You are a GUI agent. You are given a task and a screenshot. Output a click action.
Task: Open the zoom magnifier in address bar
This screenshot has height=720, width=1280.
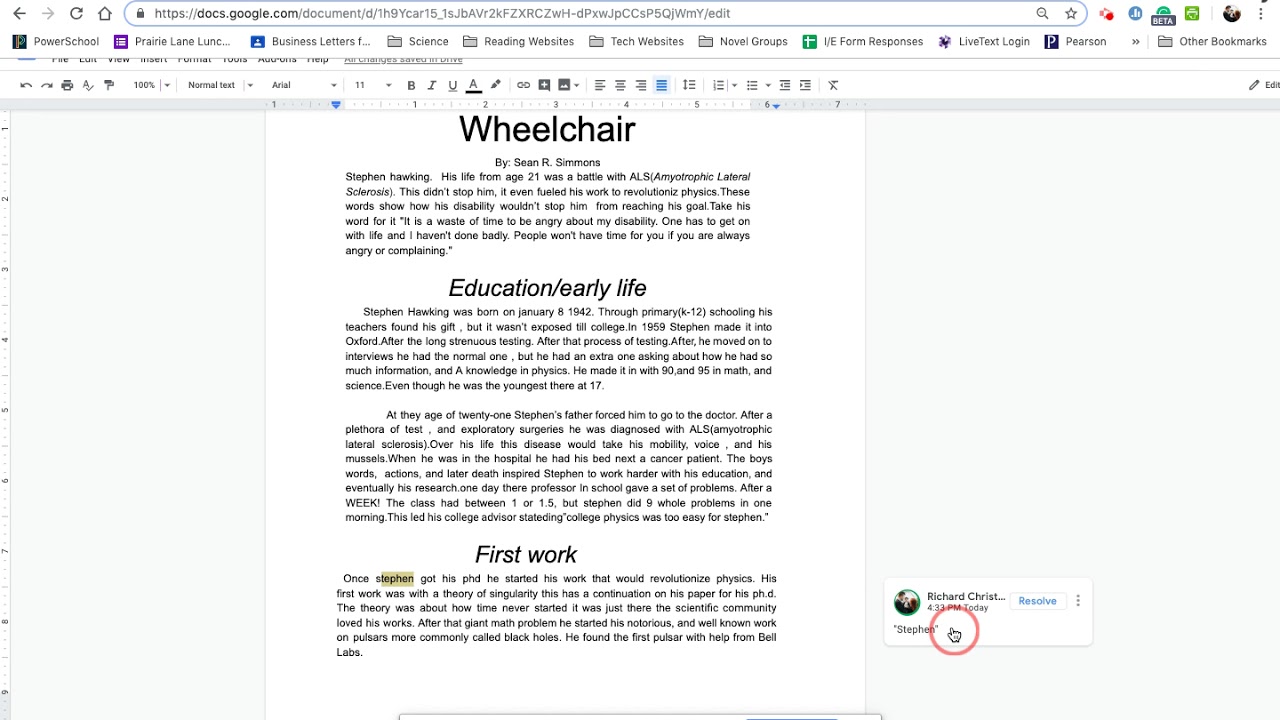pyautogui.click(x=1042, y=13)
